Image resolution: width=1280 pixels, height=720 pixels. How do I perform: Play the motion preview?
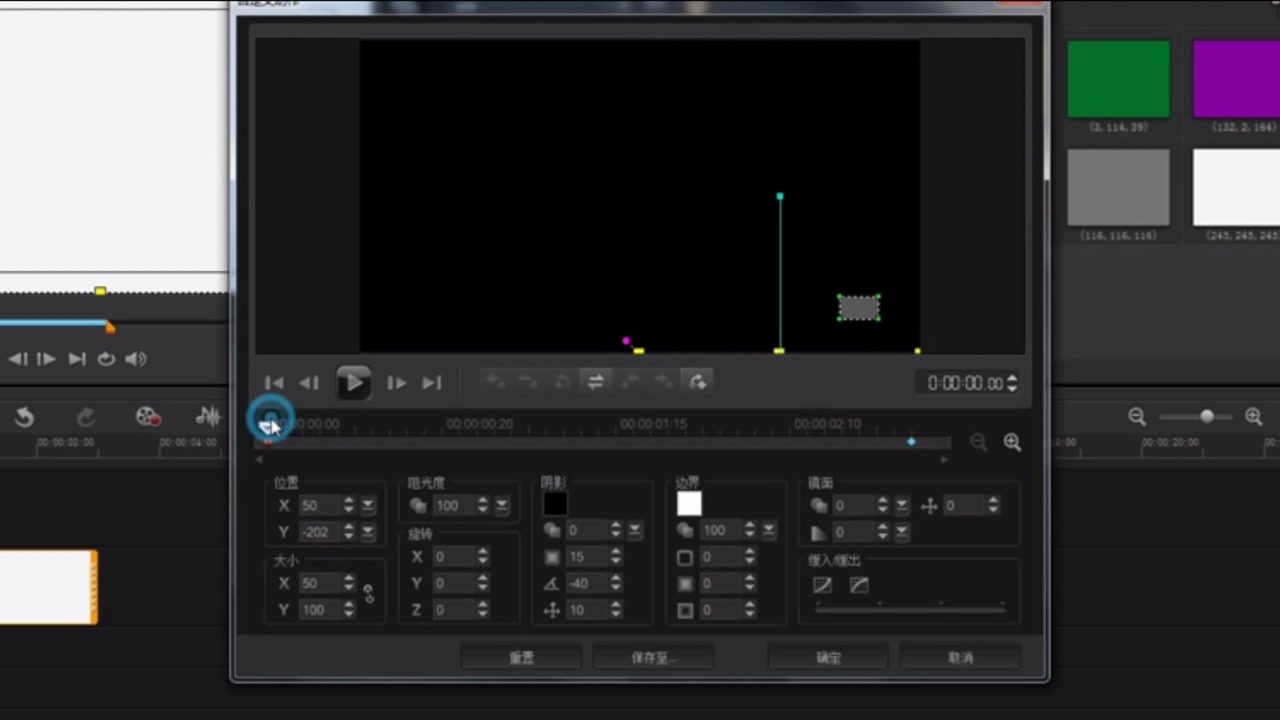pyautogui.click(x=352, y=382)
